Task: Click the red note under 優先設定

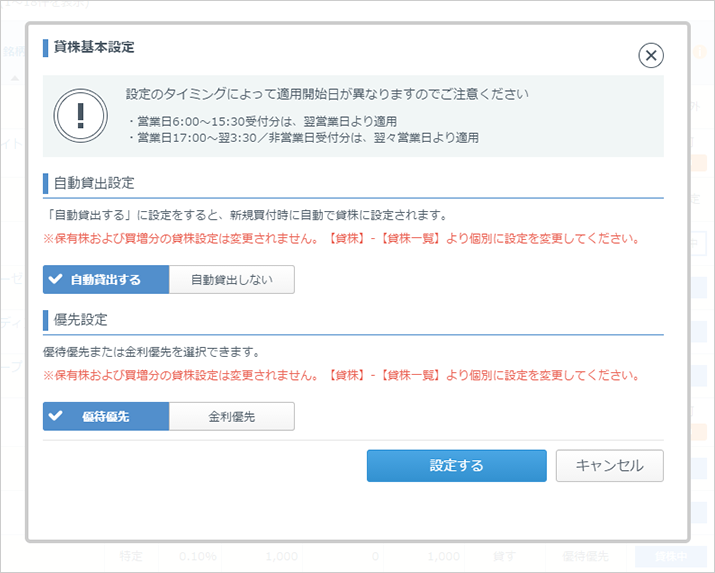Action: (340, 375)
